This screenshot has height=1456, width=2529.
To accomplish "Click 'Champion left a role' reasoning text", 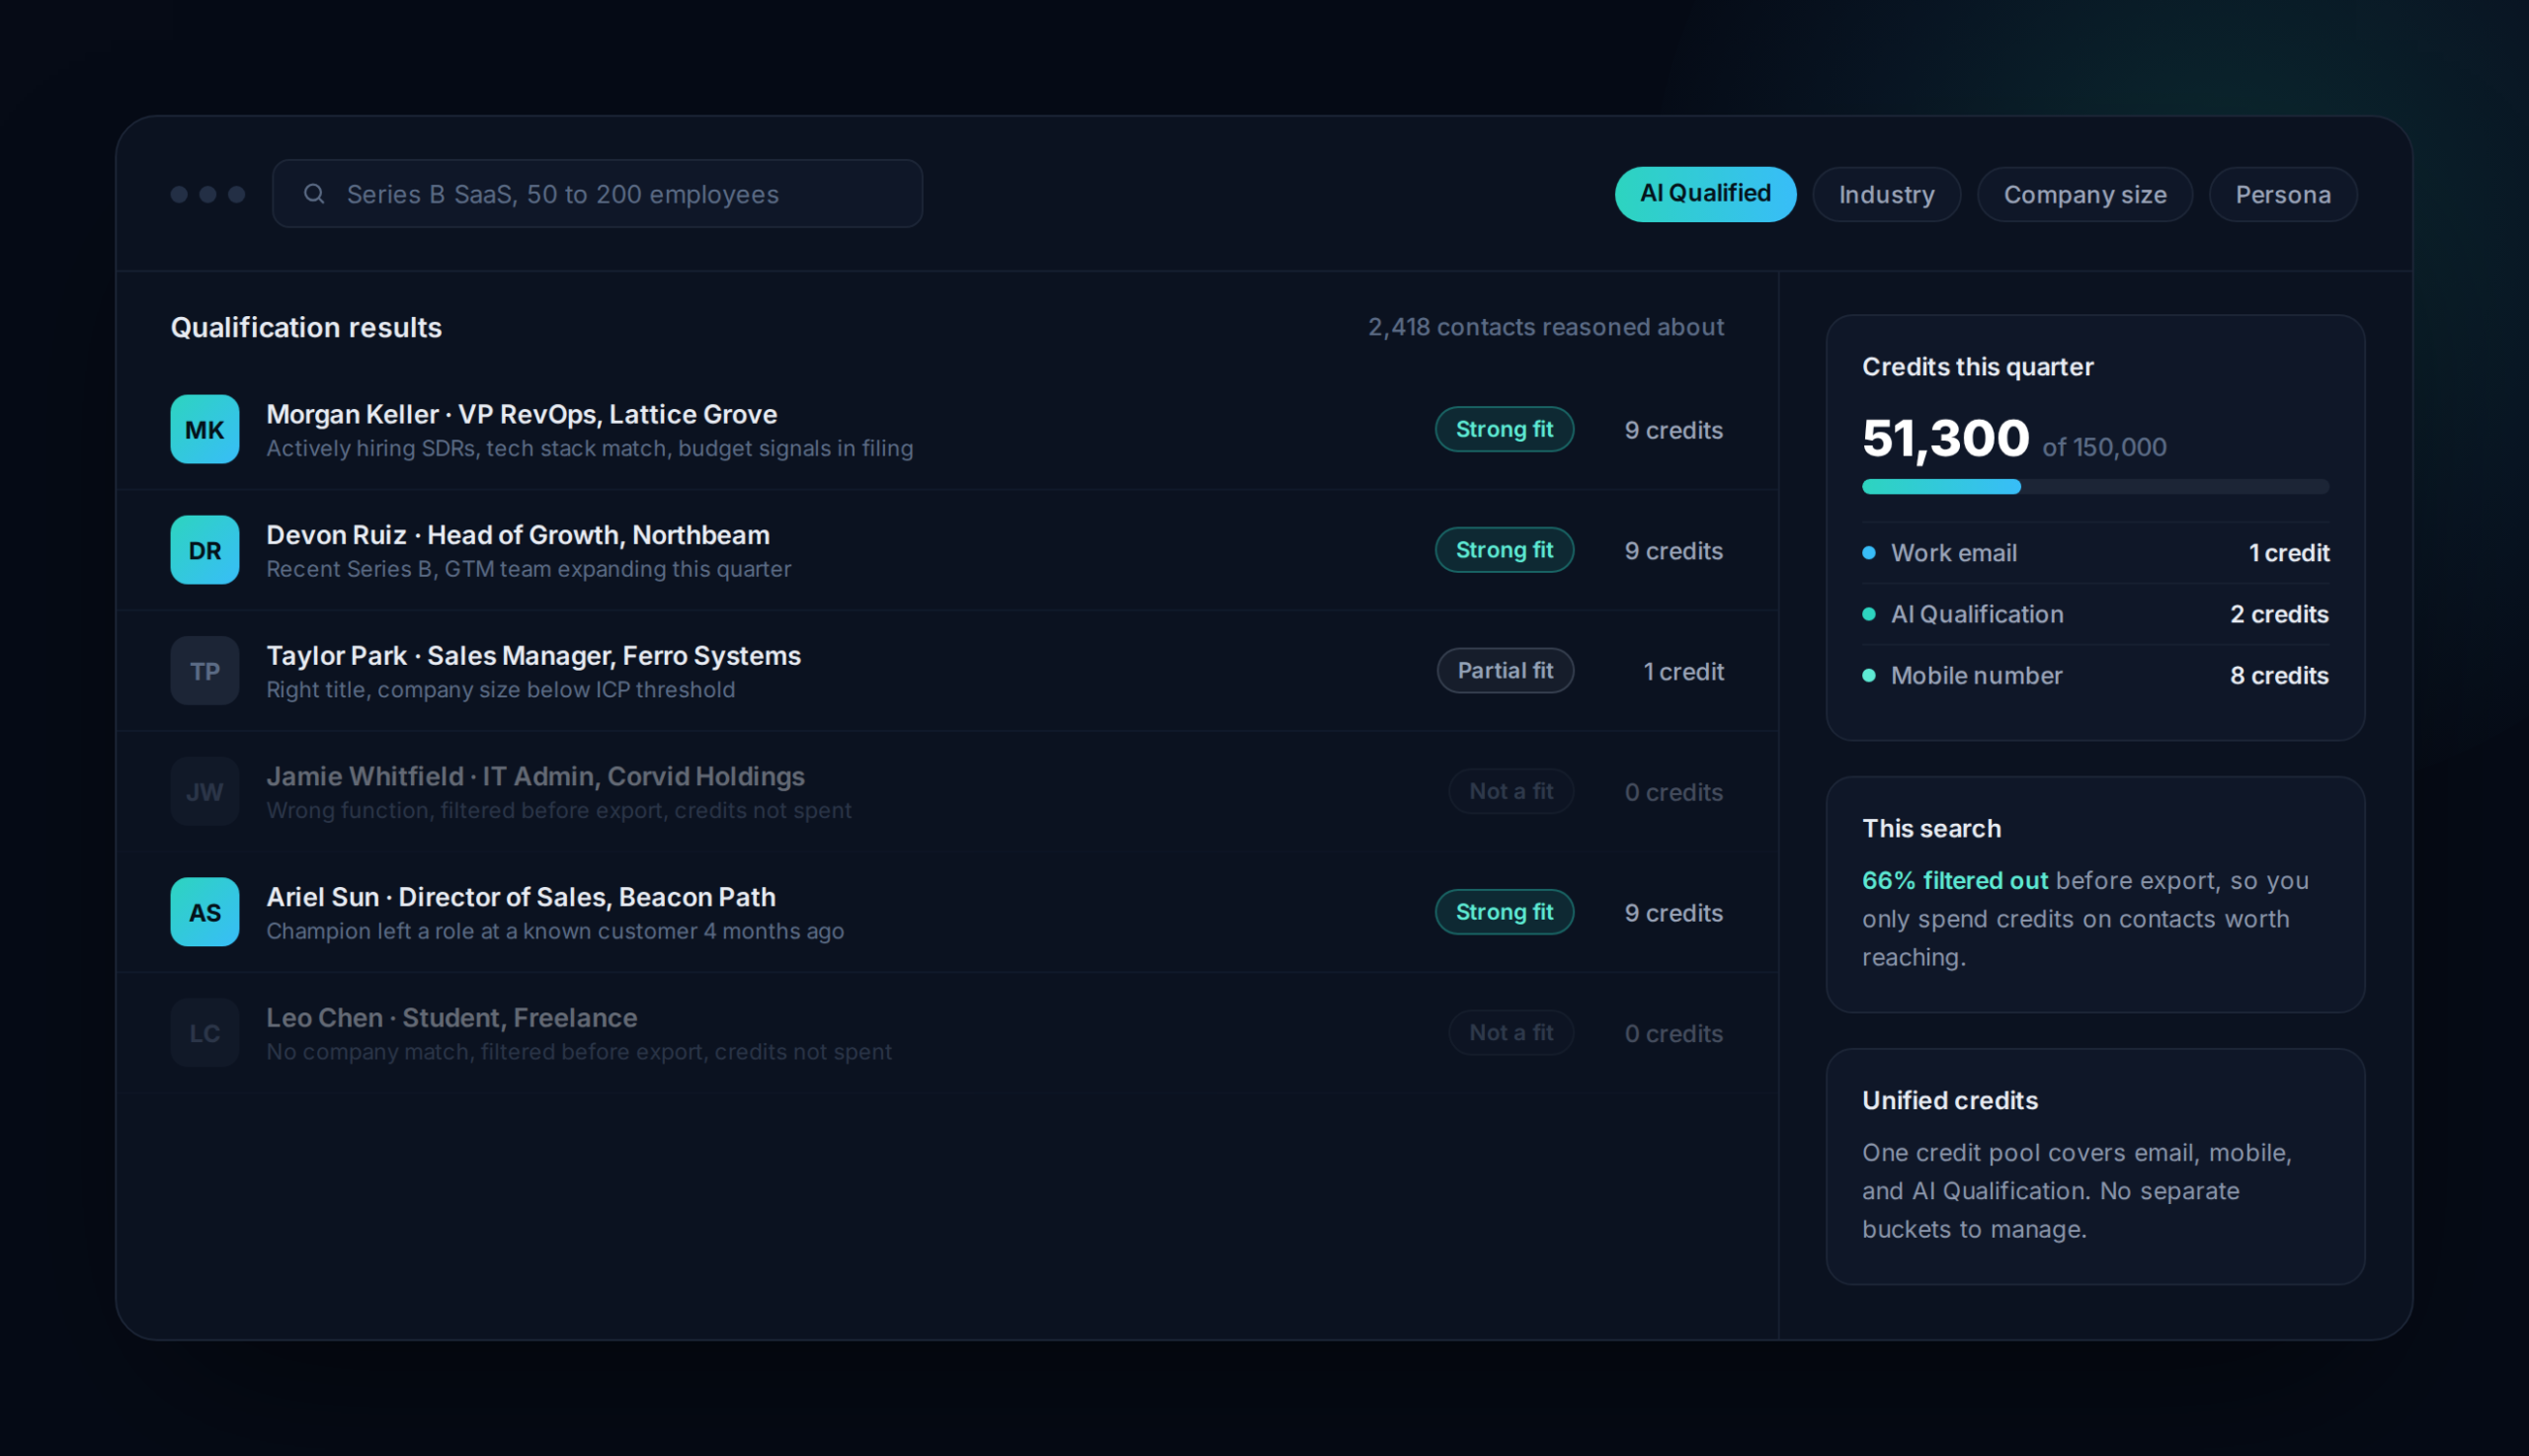I will click(555, 931).
